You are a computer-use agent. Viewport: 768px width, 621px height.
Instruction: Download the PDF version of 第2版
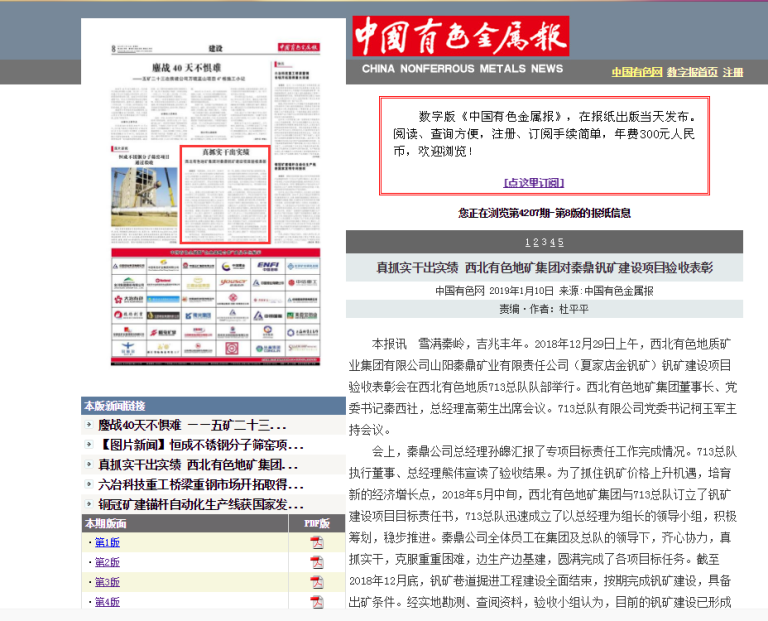[x=317, y=562]
